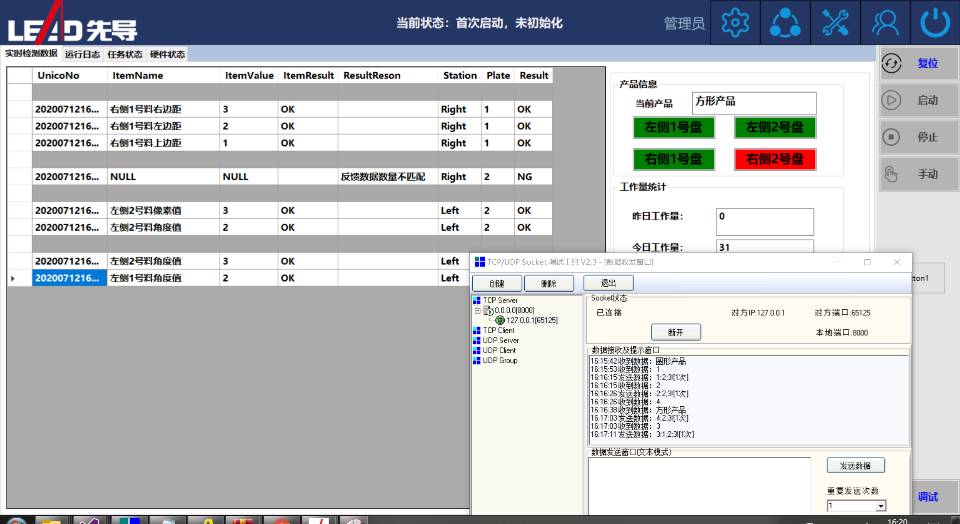This screenshot has width=960, height=524.
Task: Select 127.0.0.1[65125] connection in tree
Action: point(531,320)
